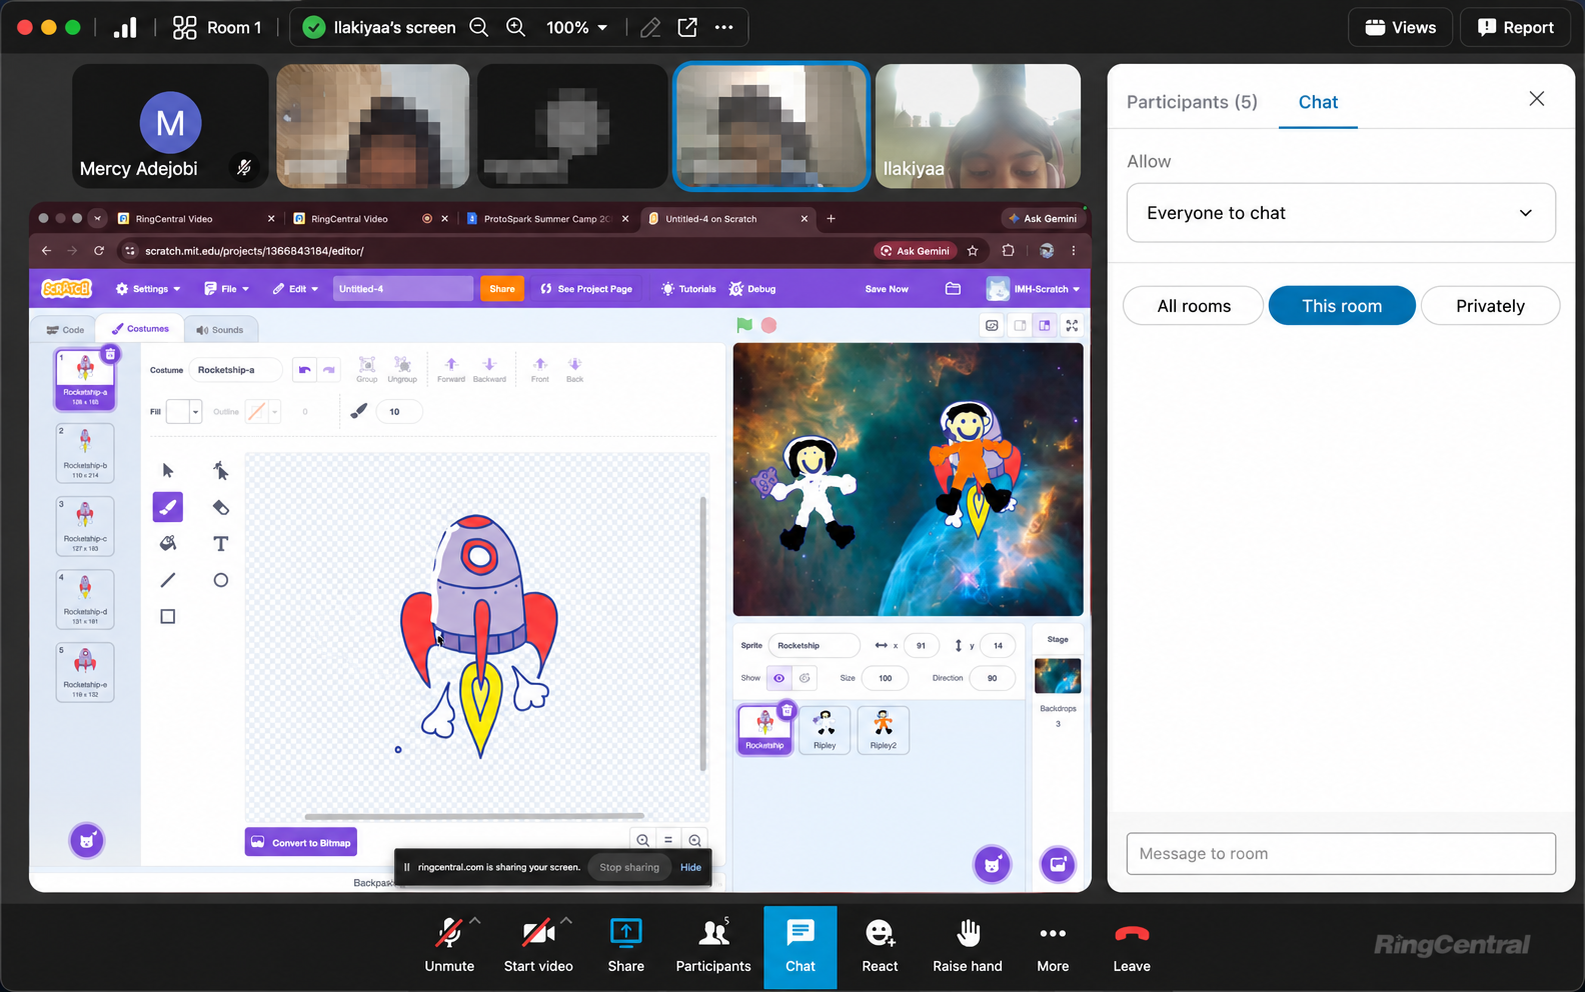The height and width of the screenshot is (992, 1585).
Task: Raise hand in the meeting
Action: 968,946
